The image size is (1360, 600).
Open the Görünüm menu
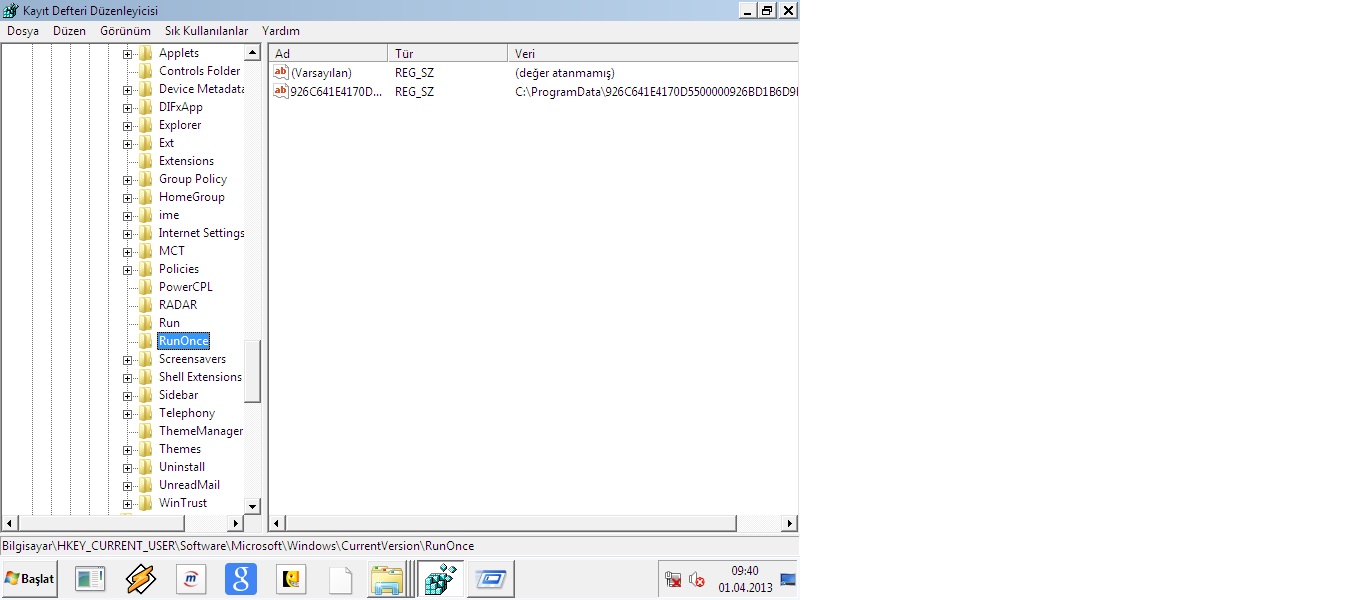(125, 31)
